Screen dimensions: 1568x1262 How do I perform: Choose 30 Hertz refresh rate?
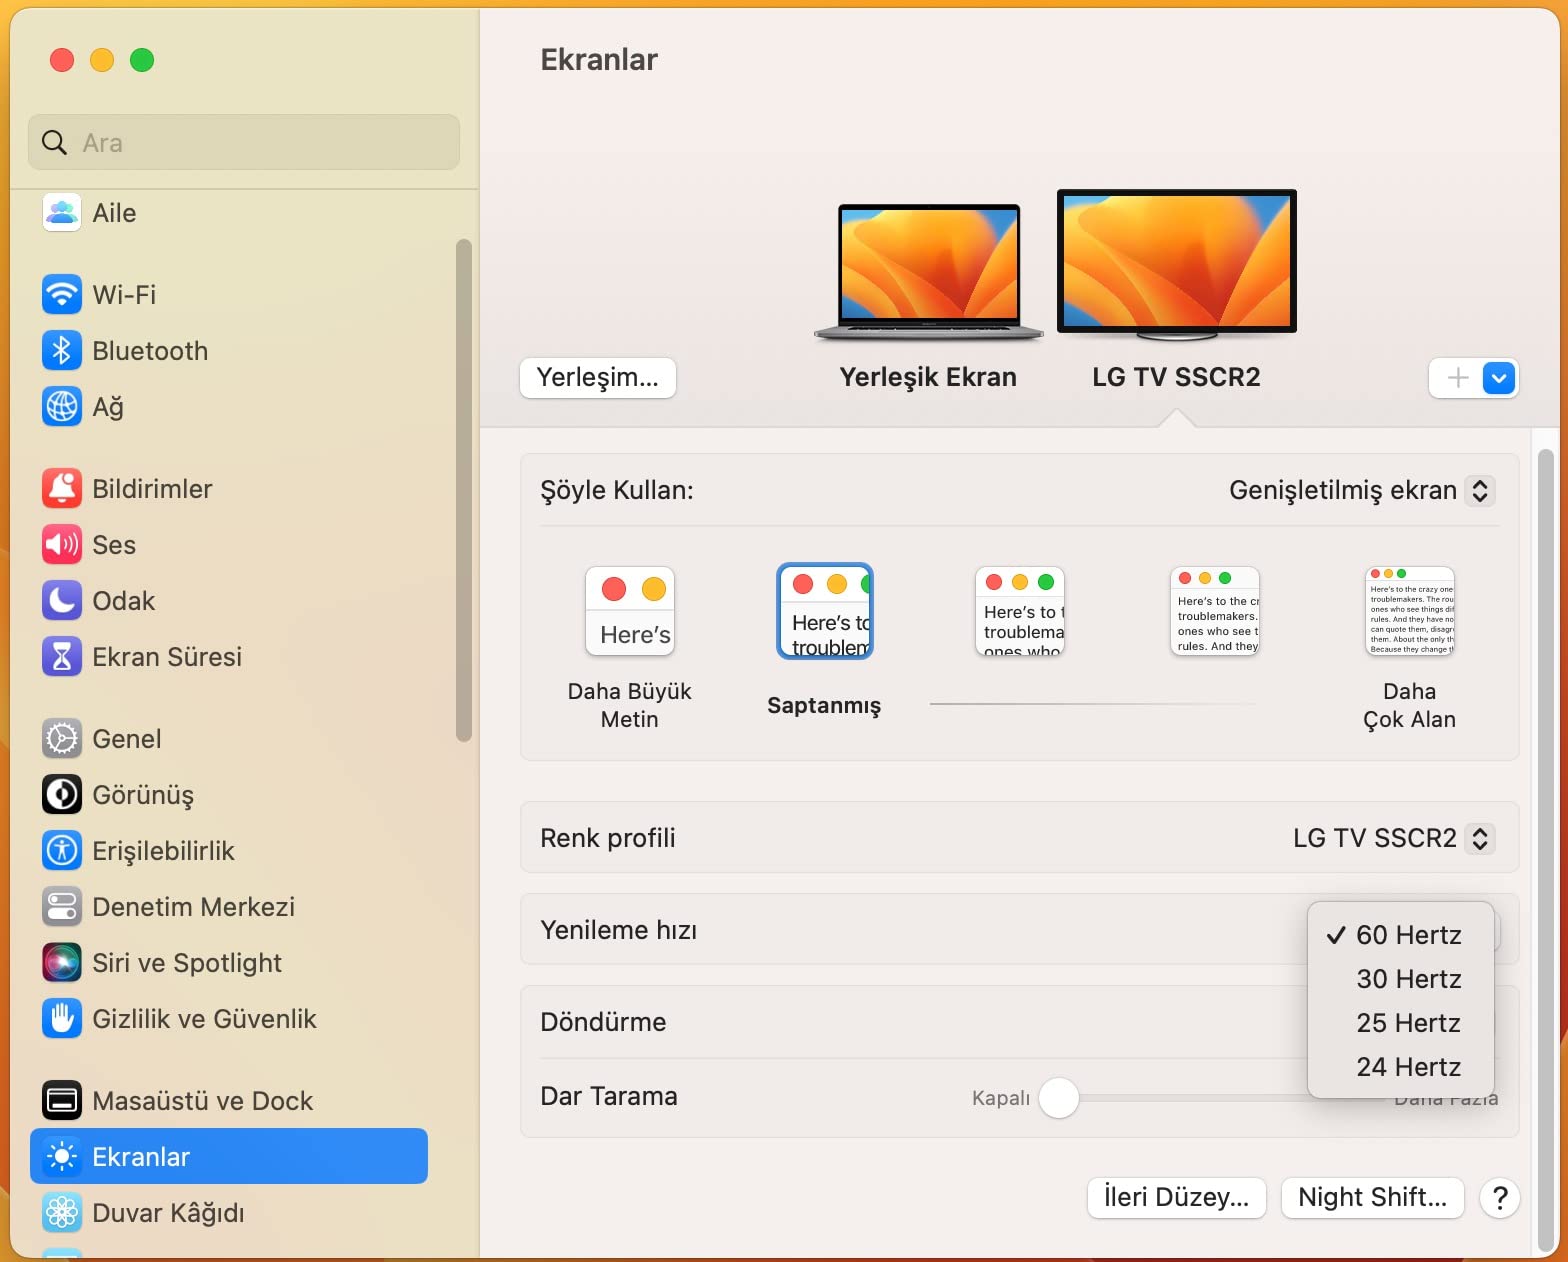point(1408,979)
